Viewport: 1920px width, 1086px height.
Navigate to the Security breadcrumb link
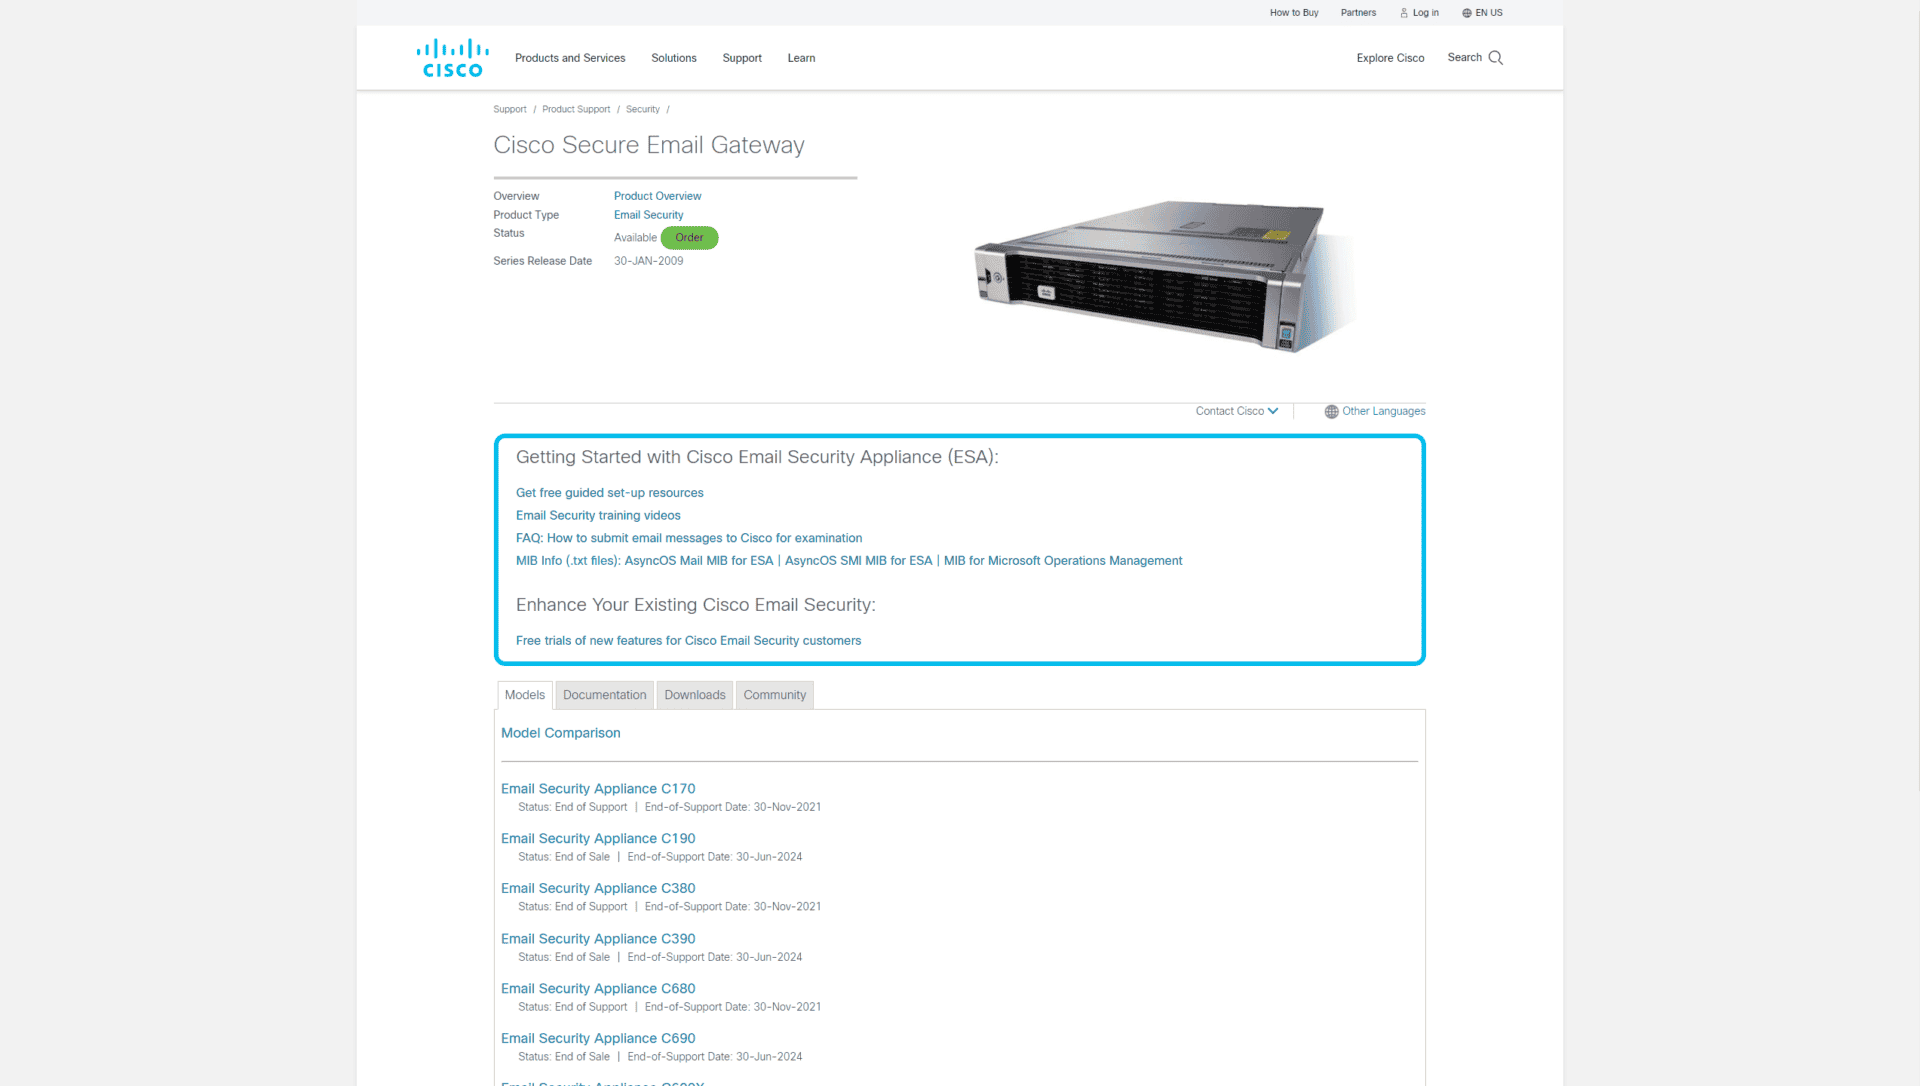click(643, 109)
